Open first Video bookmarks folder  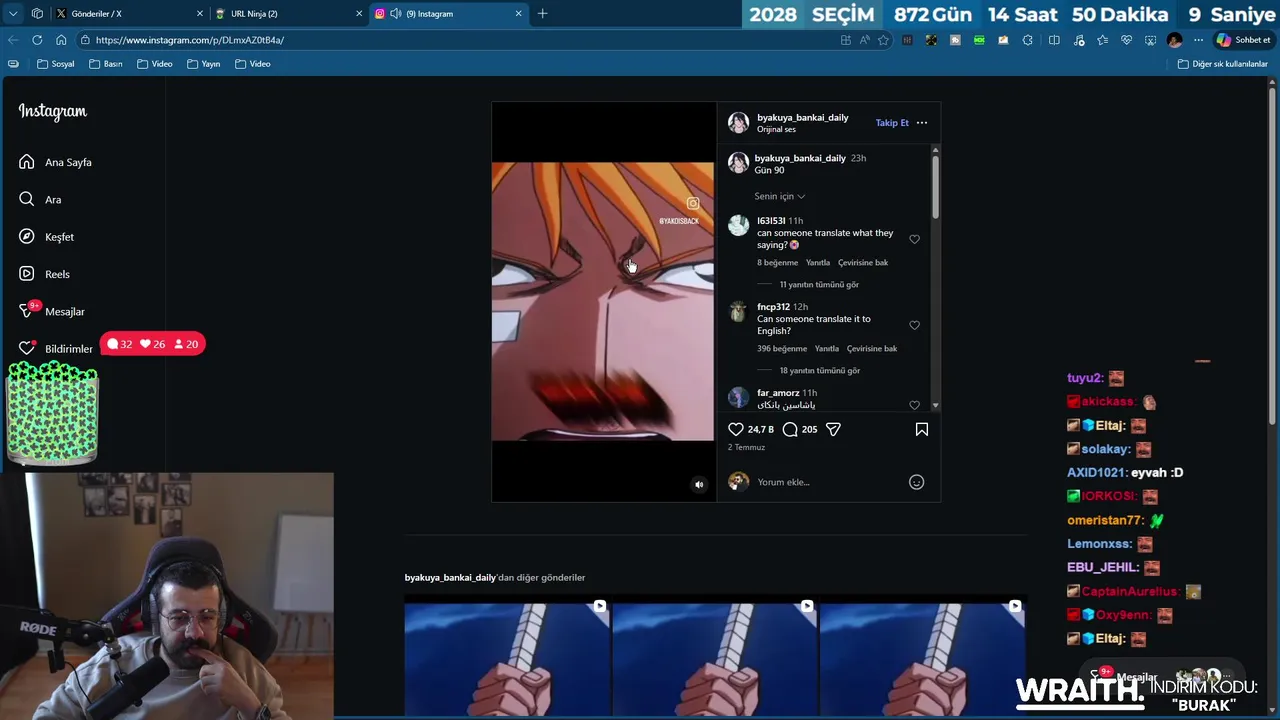154,64
